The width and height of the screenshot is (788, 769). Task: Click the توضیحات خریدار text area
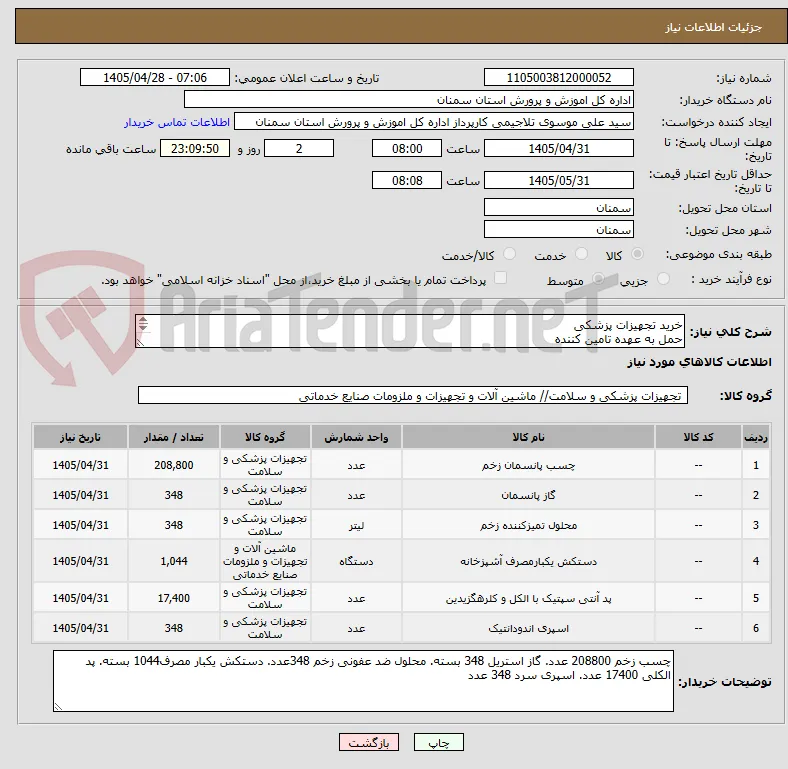[x=363, y=681]
